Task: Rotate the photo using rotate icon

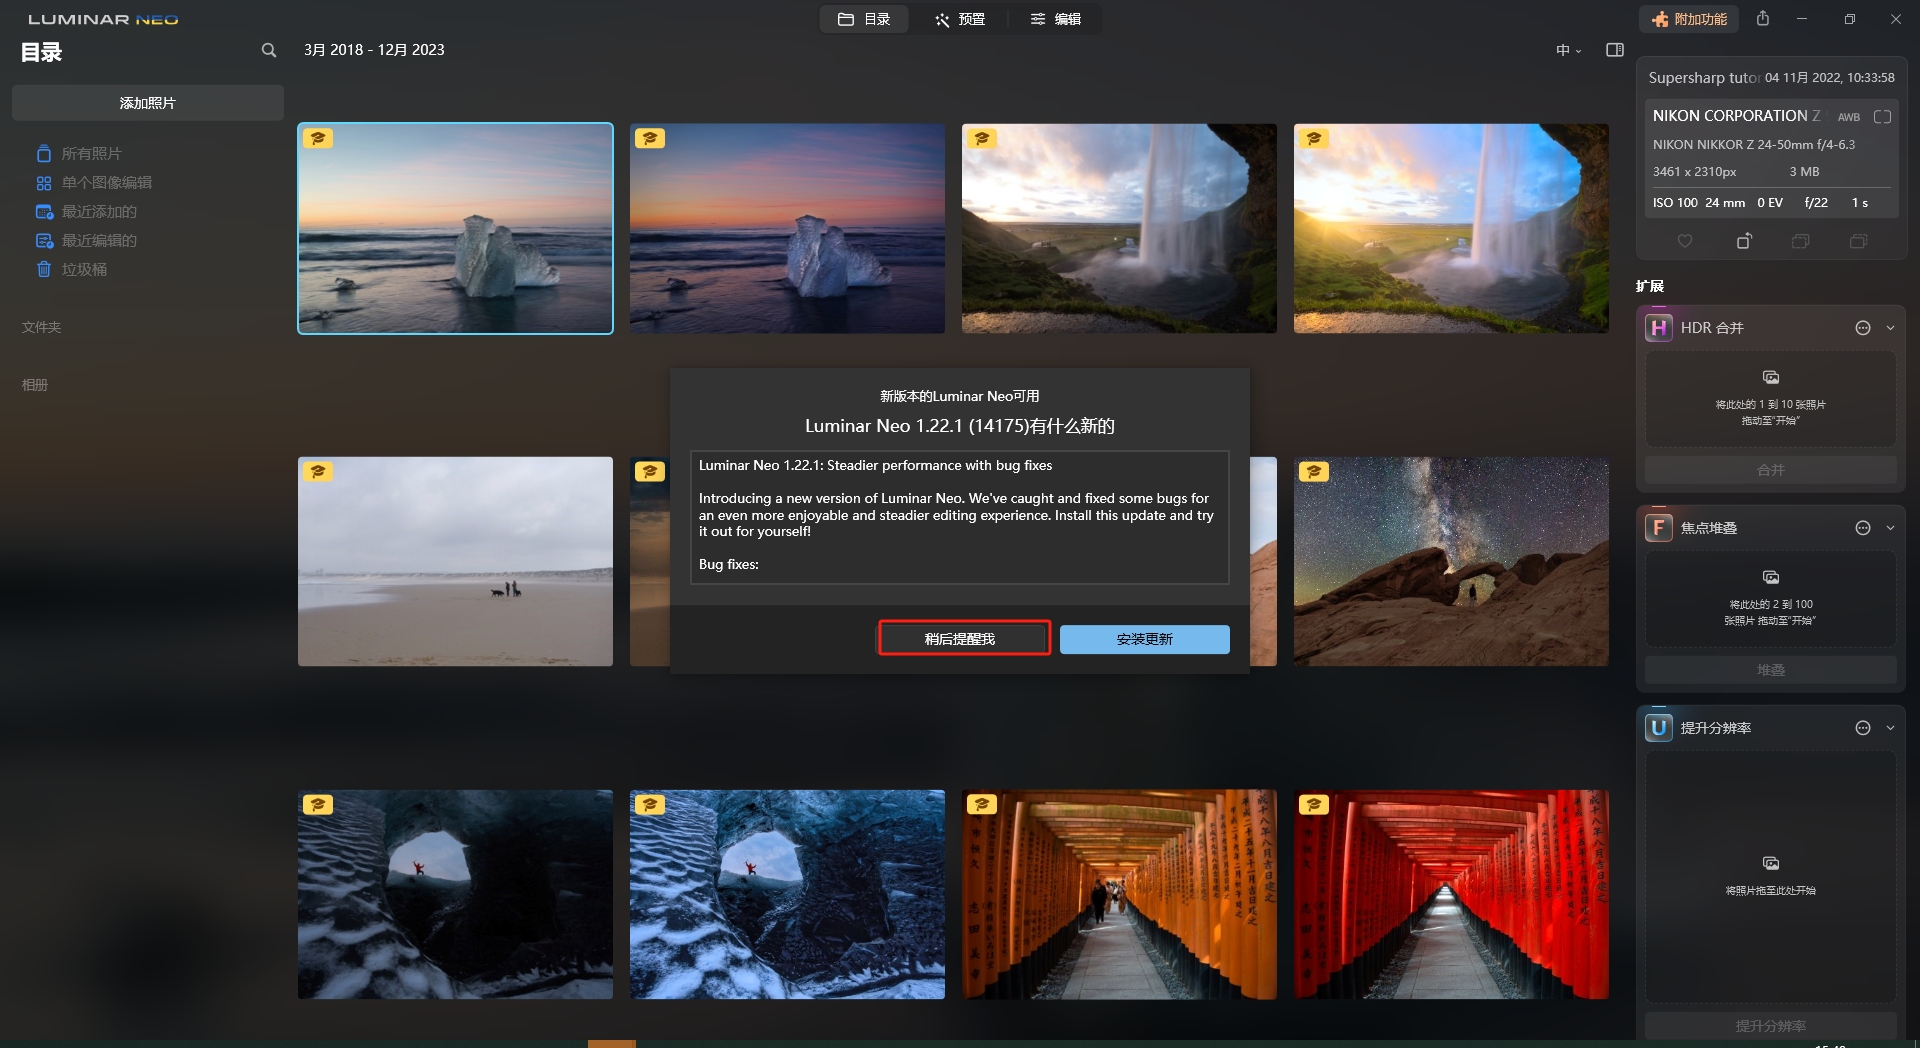Action: (1744, 241)
